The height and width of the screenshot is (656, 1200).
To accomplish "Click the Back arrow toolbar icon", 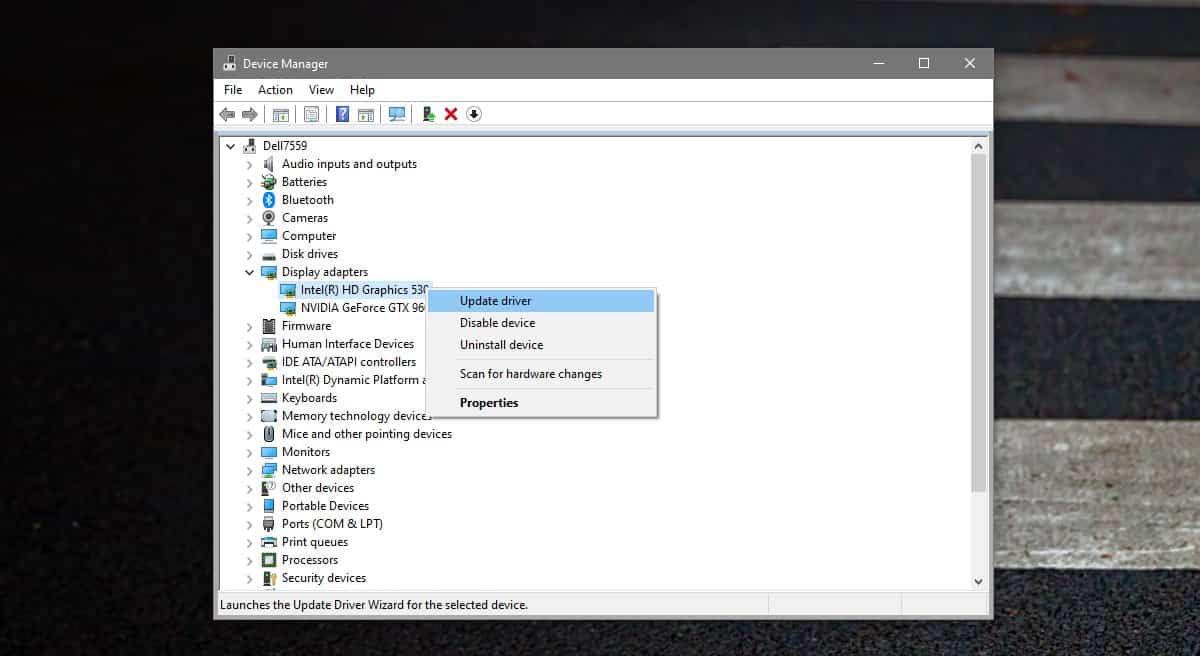I will tap(227, 114).
